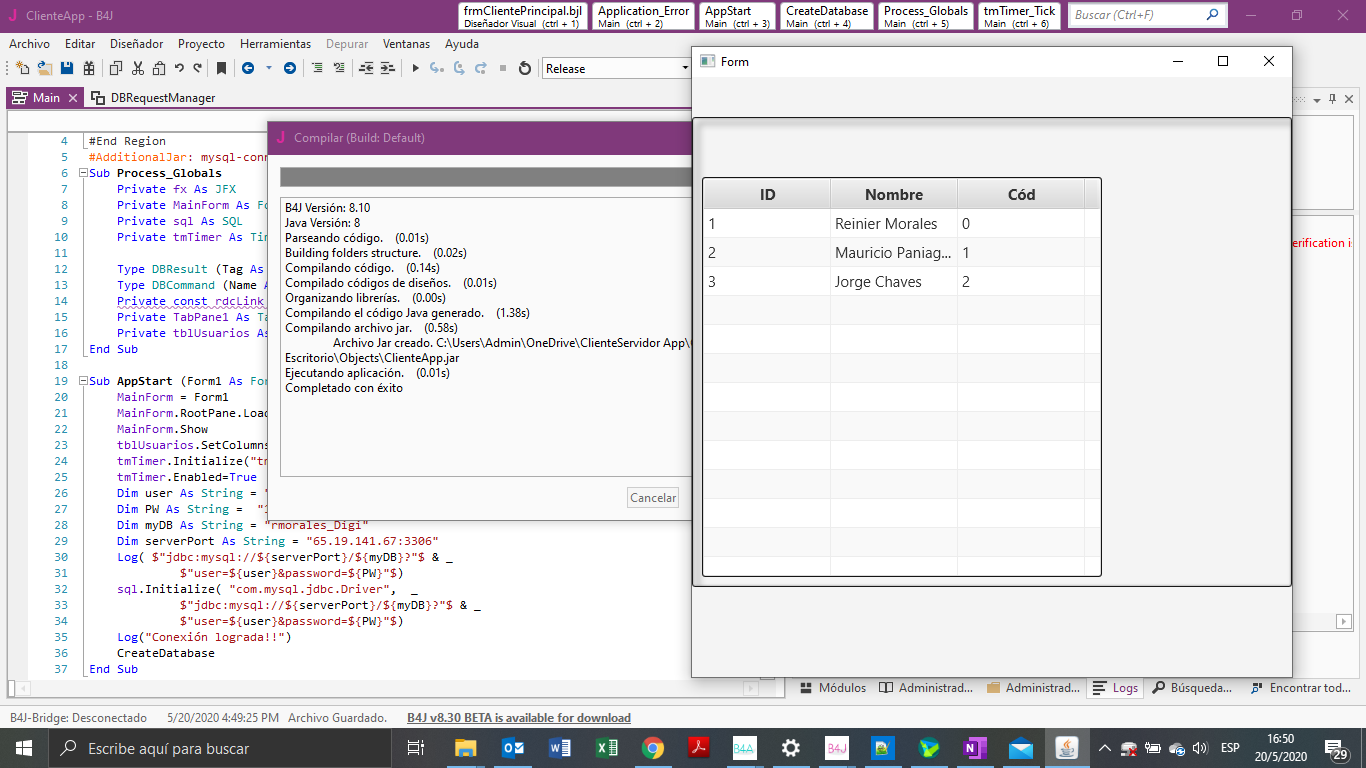Select the Reinier Morales table row

(x=901, y=223)
